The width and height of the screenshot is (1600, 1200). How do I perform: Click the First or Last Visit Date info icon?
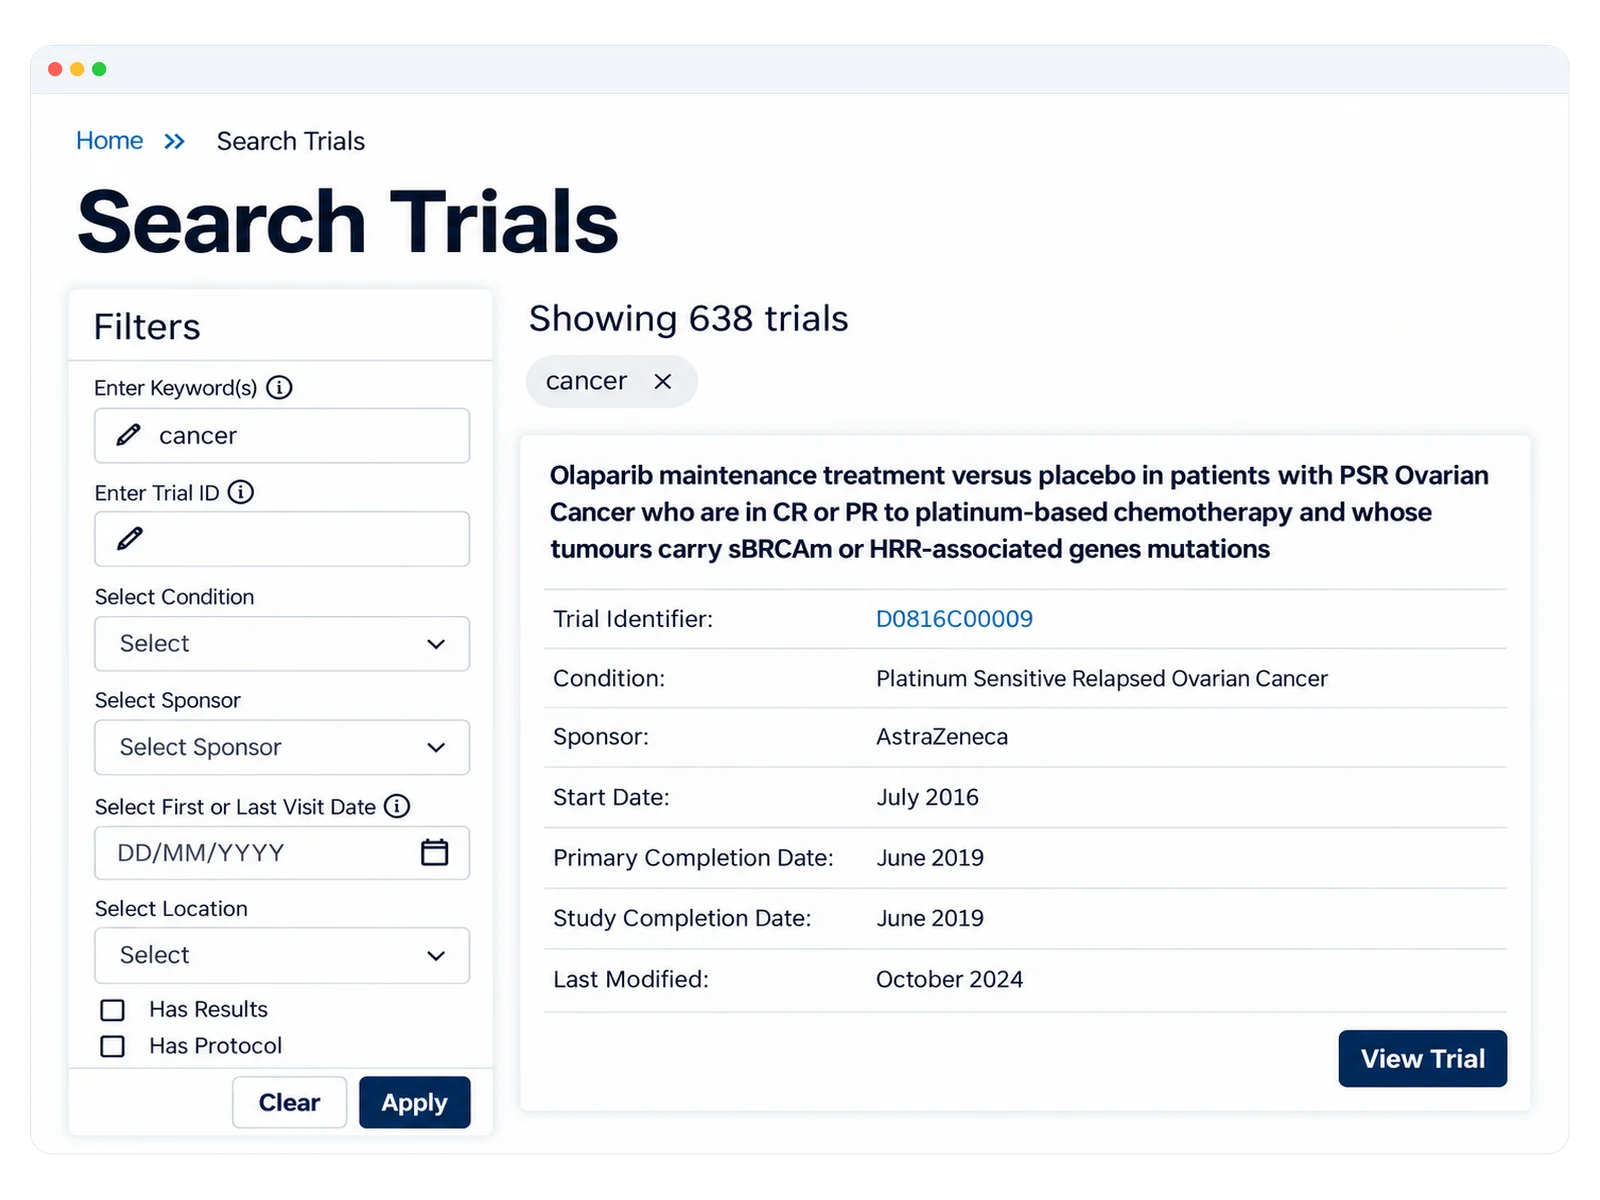(x=397, y=806)
